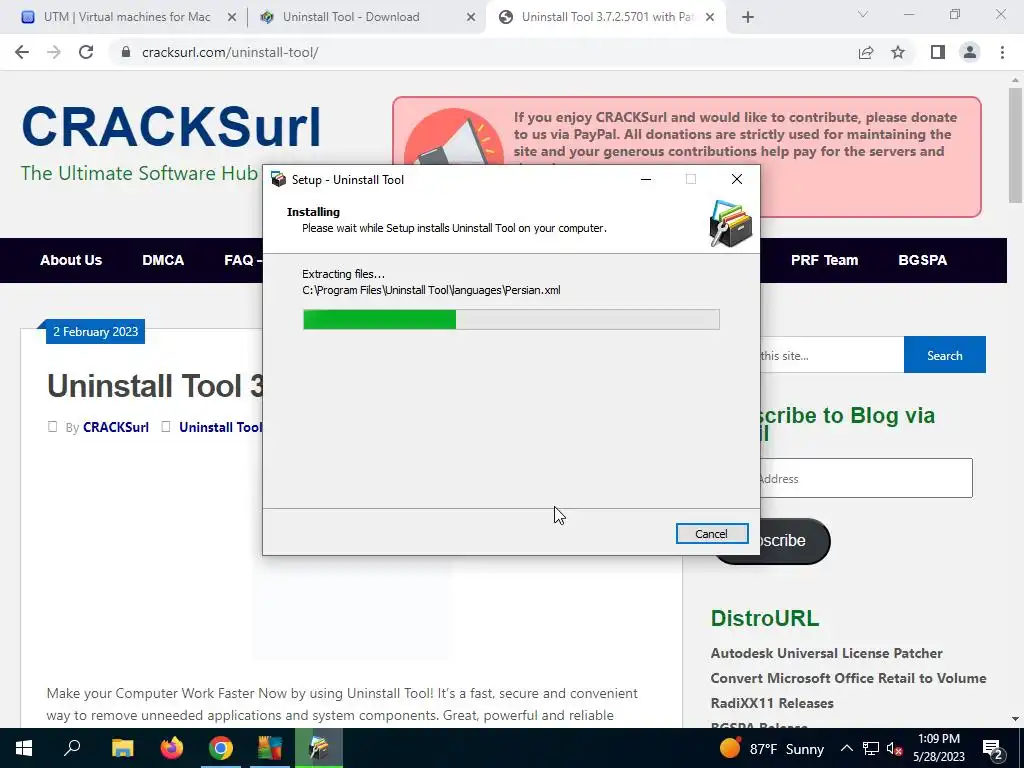The image size is (1024, 768).
Task: Open the notification center icon
Action: tap(992, 748)
